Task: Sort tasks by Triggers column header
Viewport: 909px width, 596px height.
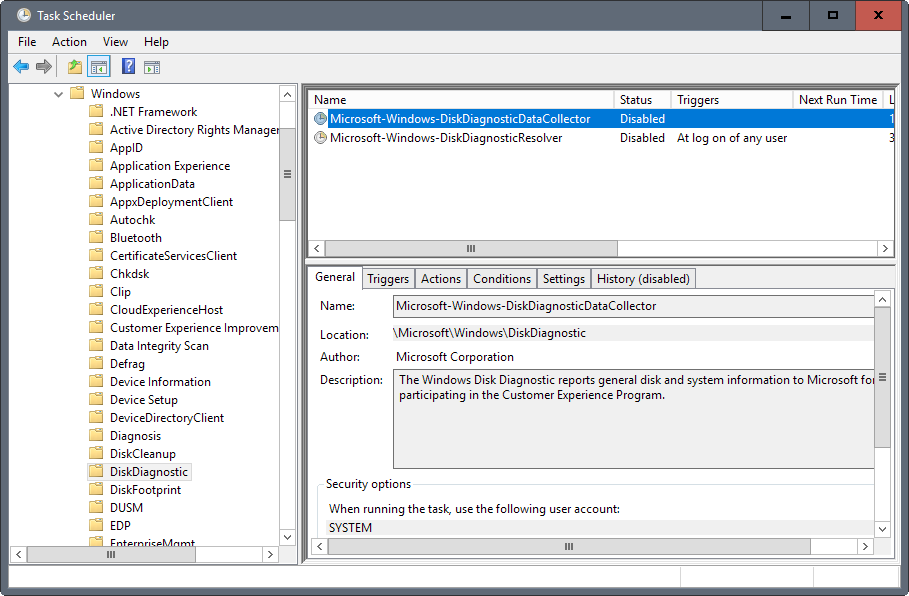Action: click(x=732, y=100)
